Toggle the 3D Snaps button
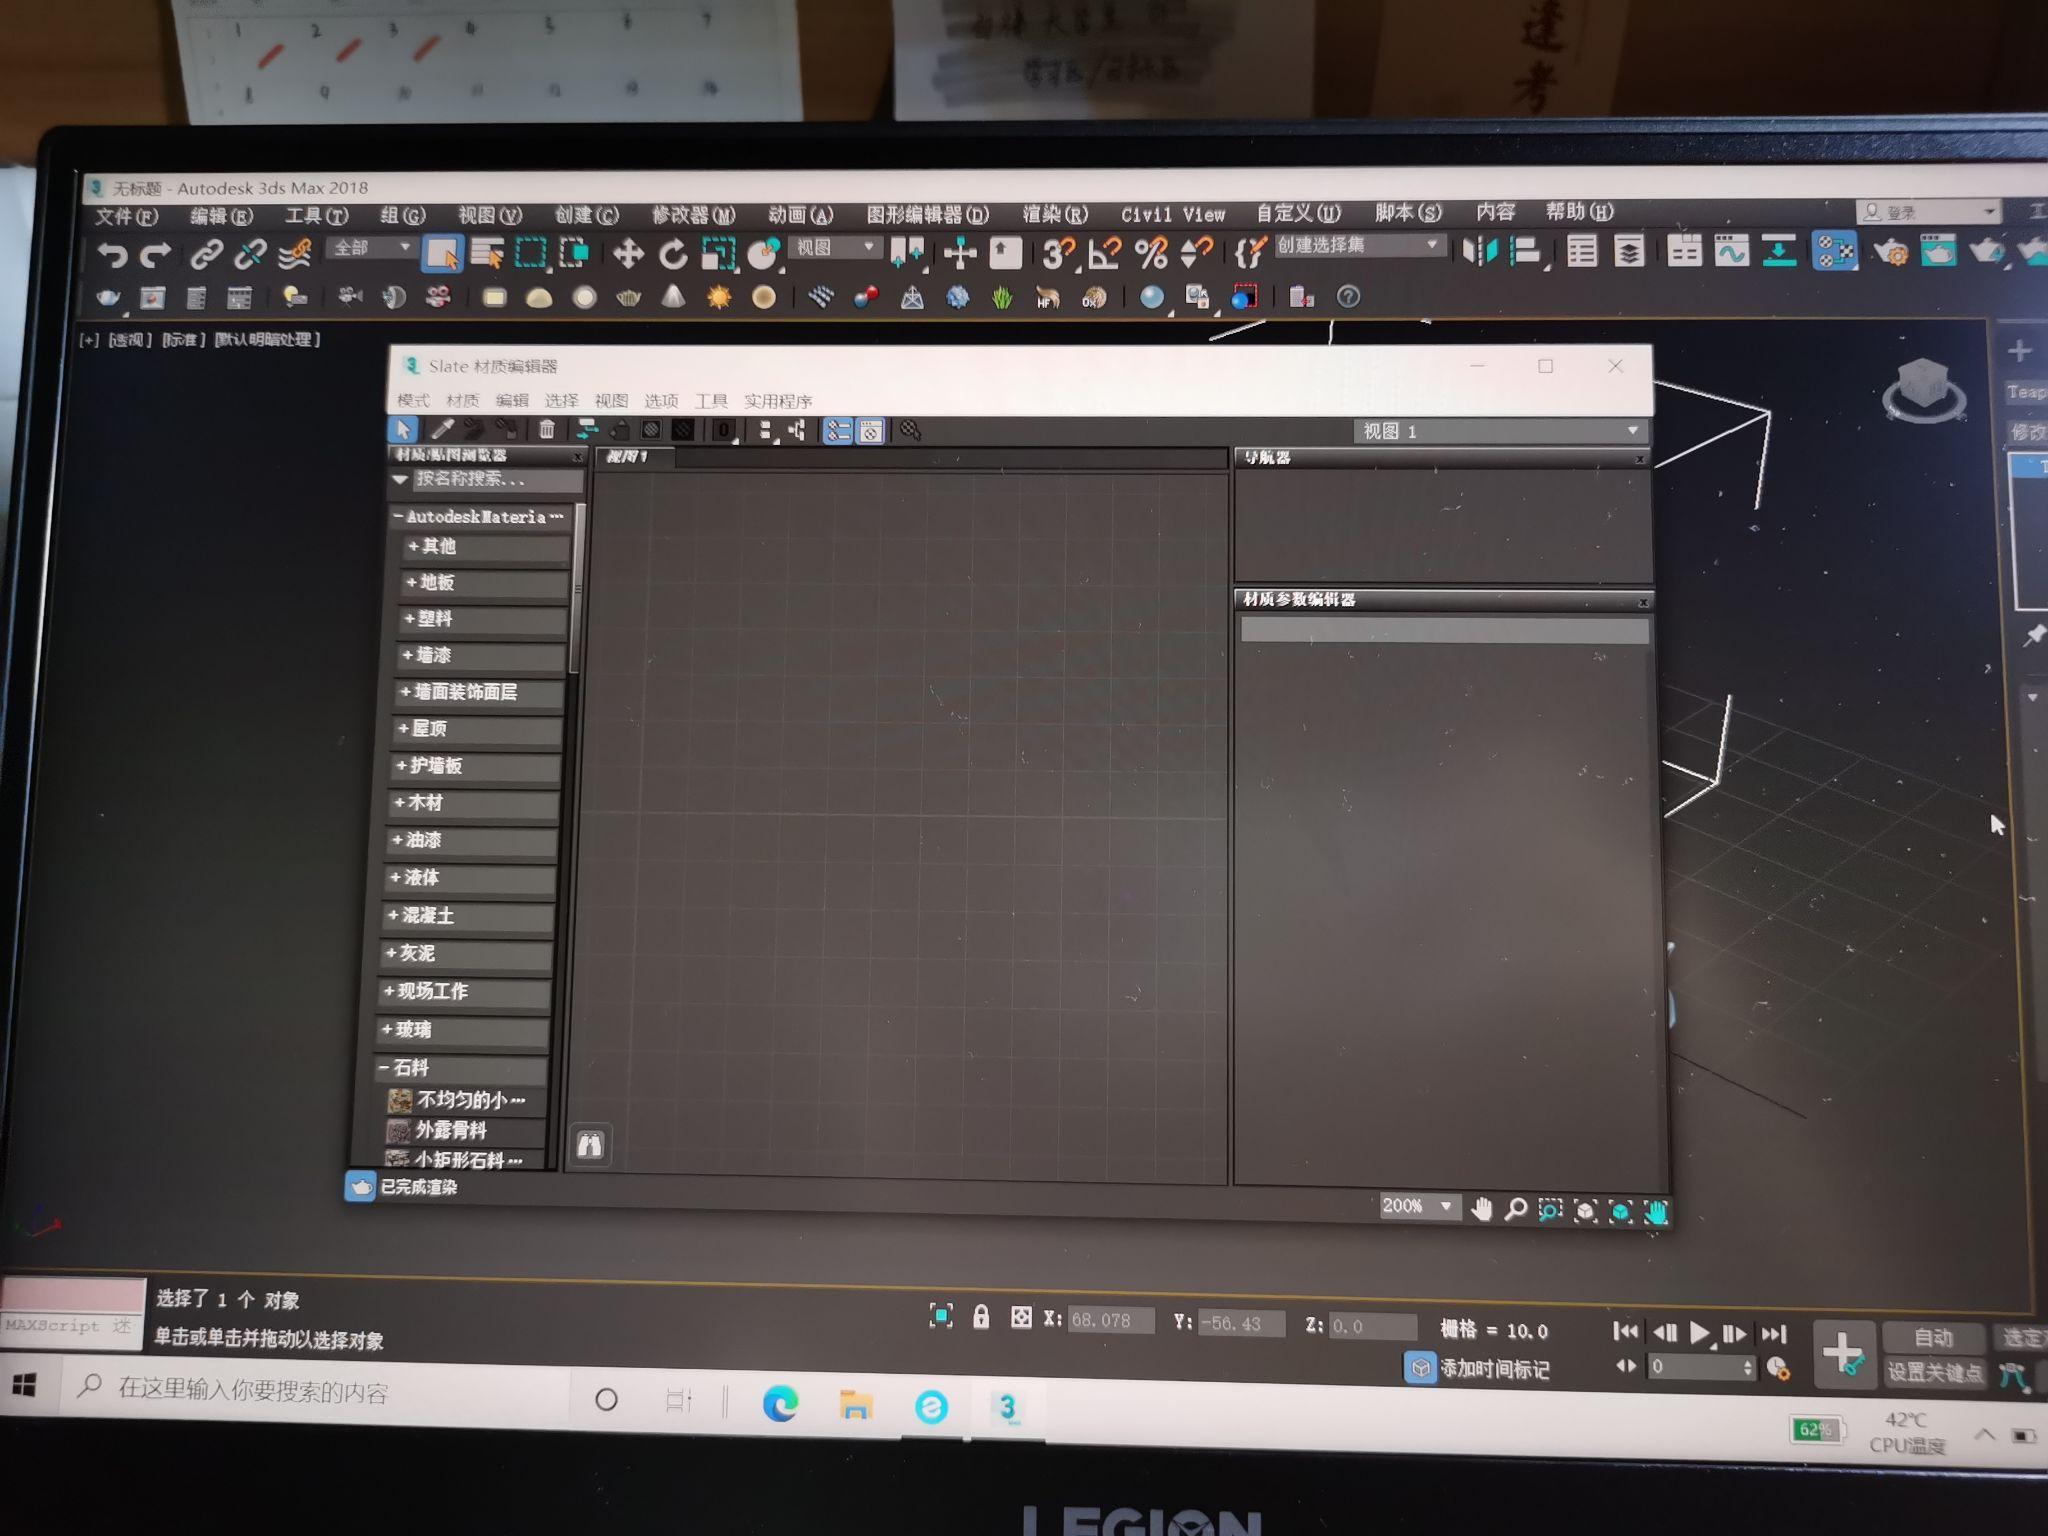2048x1536 pixels. (x=1057, y=253)
